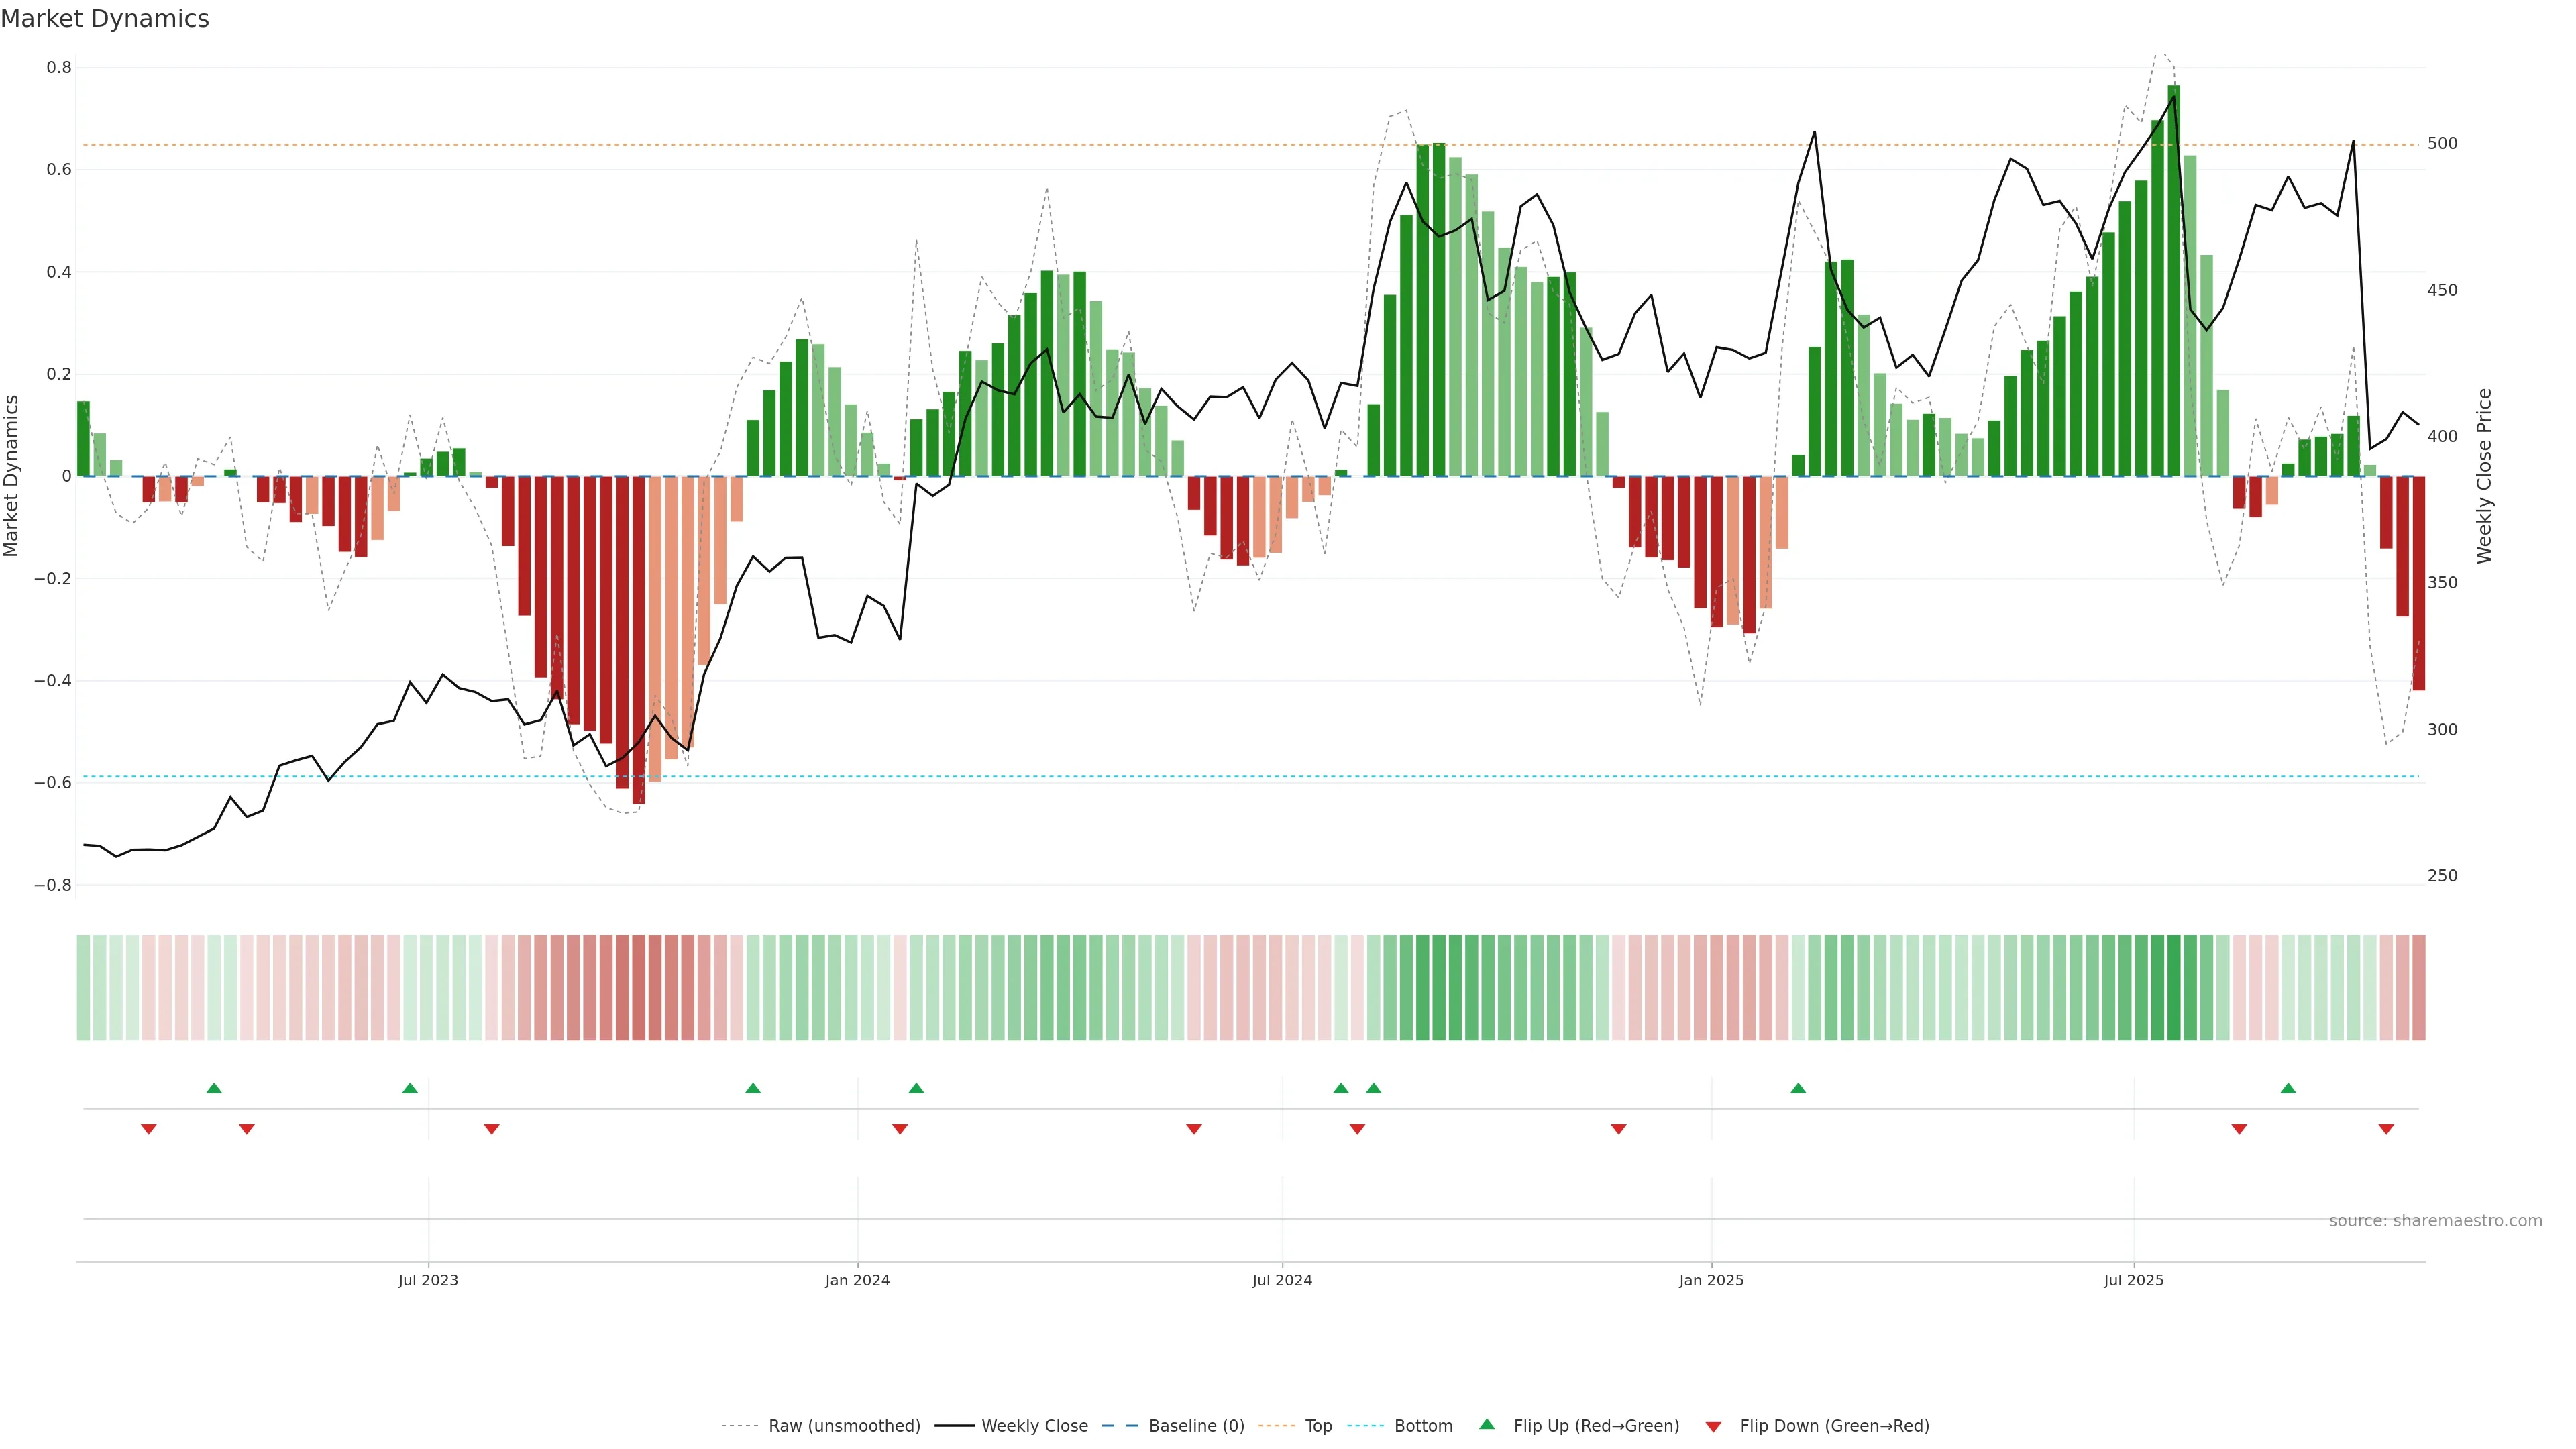Click the last red flip-down marker on the timeline

(x=2386, y=1129)
